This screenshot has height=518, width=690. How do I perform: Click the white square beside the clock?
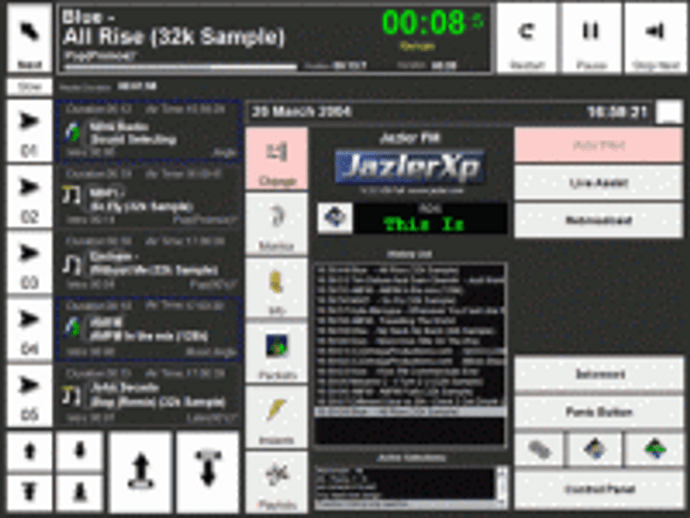tap(669, 112)
